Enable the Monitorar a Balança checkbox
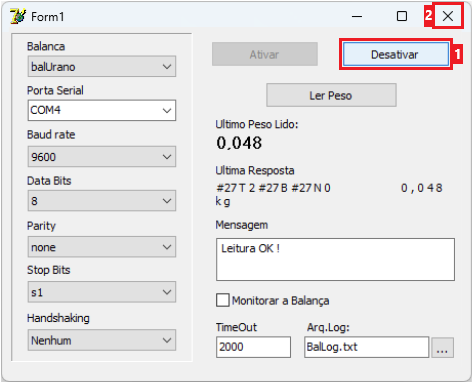Screen dimensions: 473x382 tap(223, 300)
